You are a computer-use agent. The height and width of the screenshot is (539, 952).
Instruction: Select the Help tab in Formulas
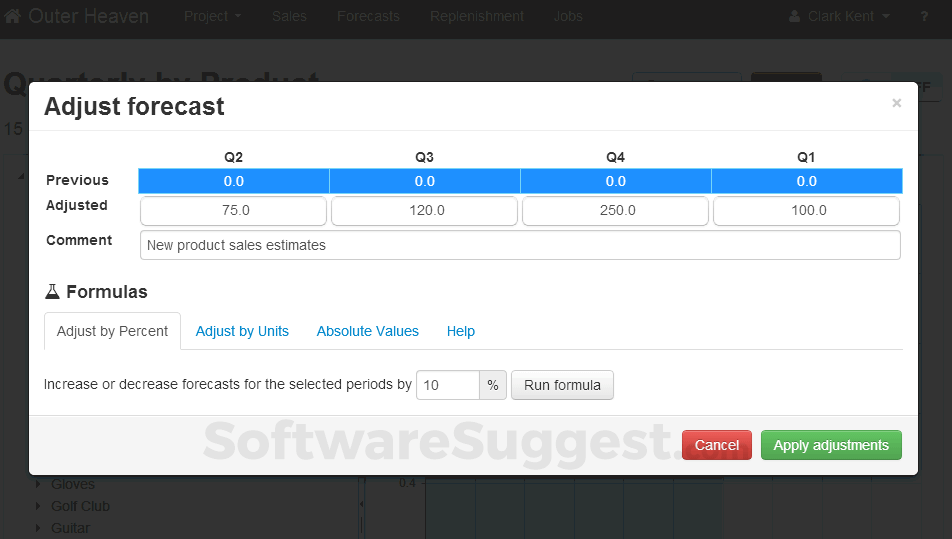(461, 331)
